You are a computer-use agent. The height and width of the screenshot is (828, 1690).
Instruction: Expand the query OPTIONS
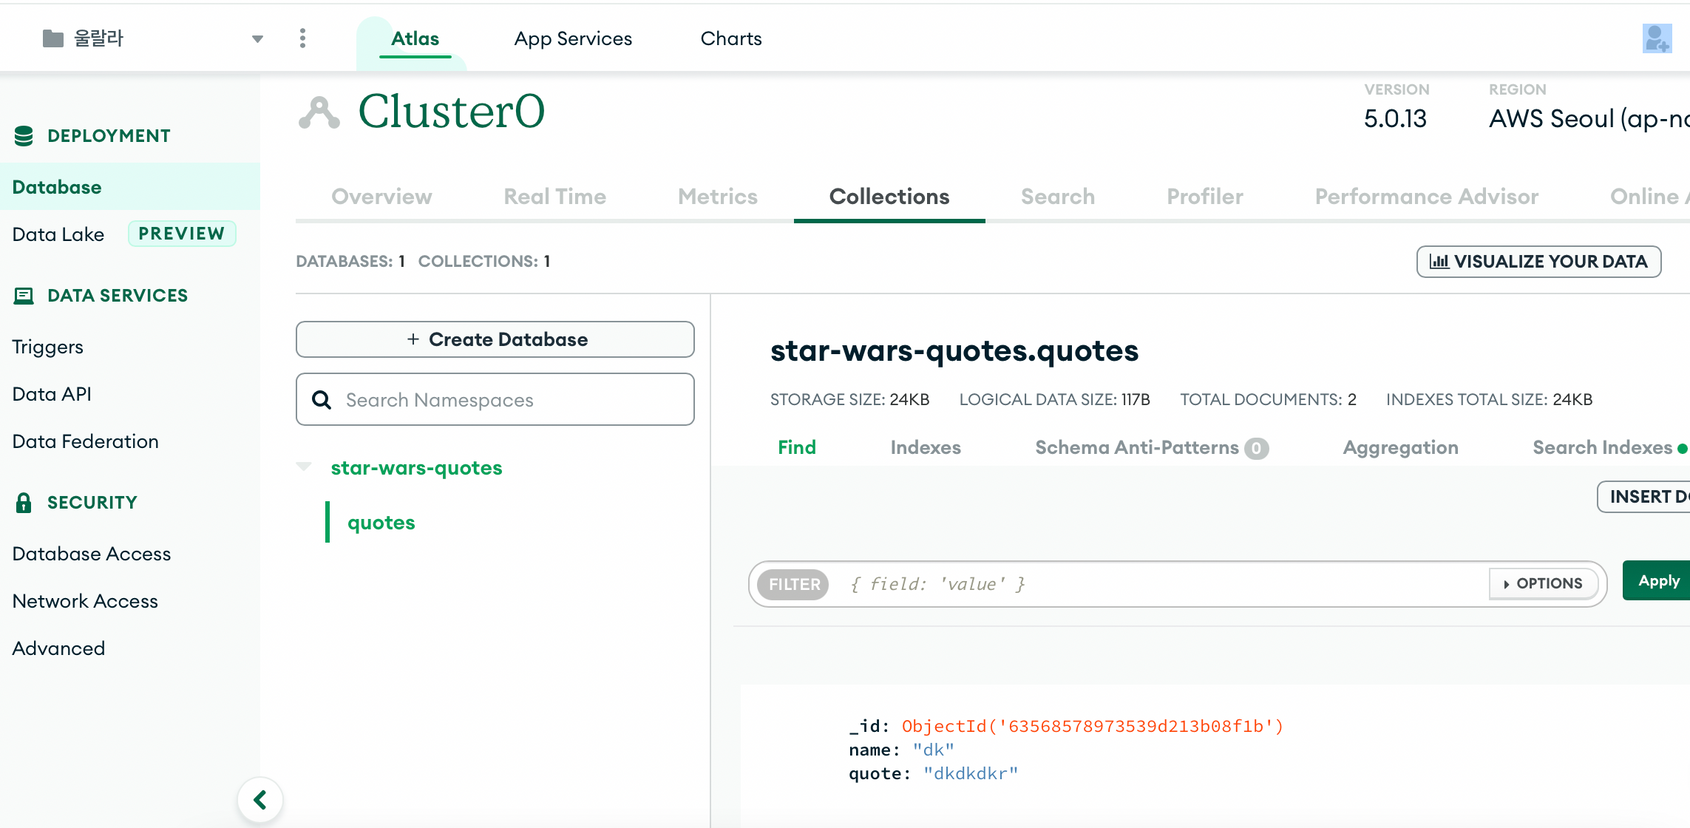point(1543,583)
